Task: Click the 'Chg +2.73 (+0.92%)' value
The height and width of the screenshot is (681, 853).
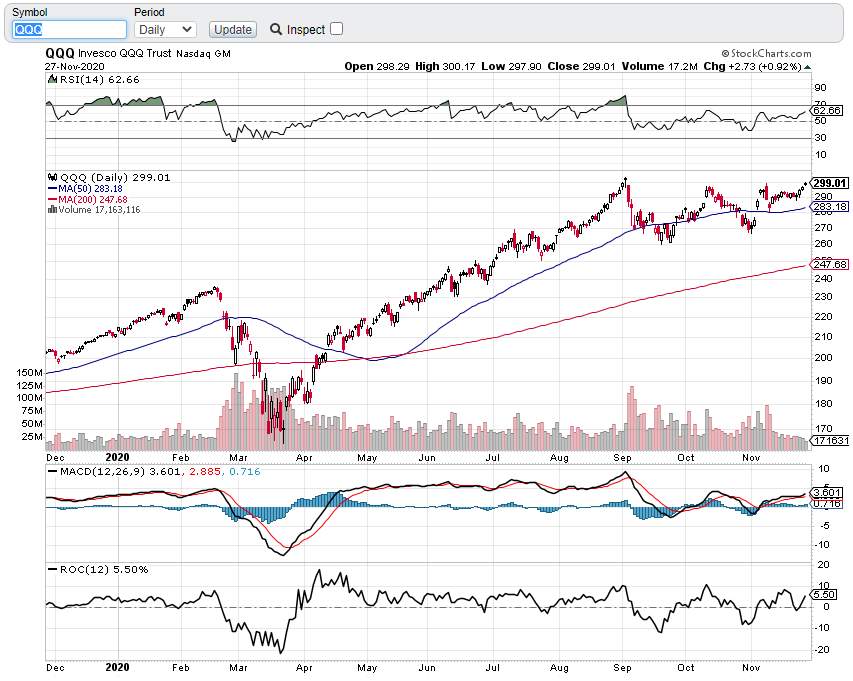Action: [752, 66]
